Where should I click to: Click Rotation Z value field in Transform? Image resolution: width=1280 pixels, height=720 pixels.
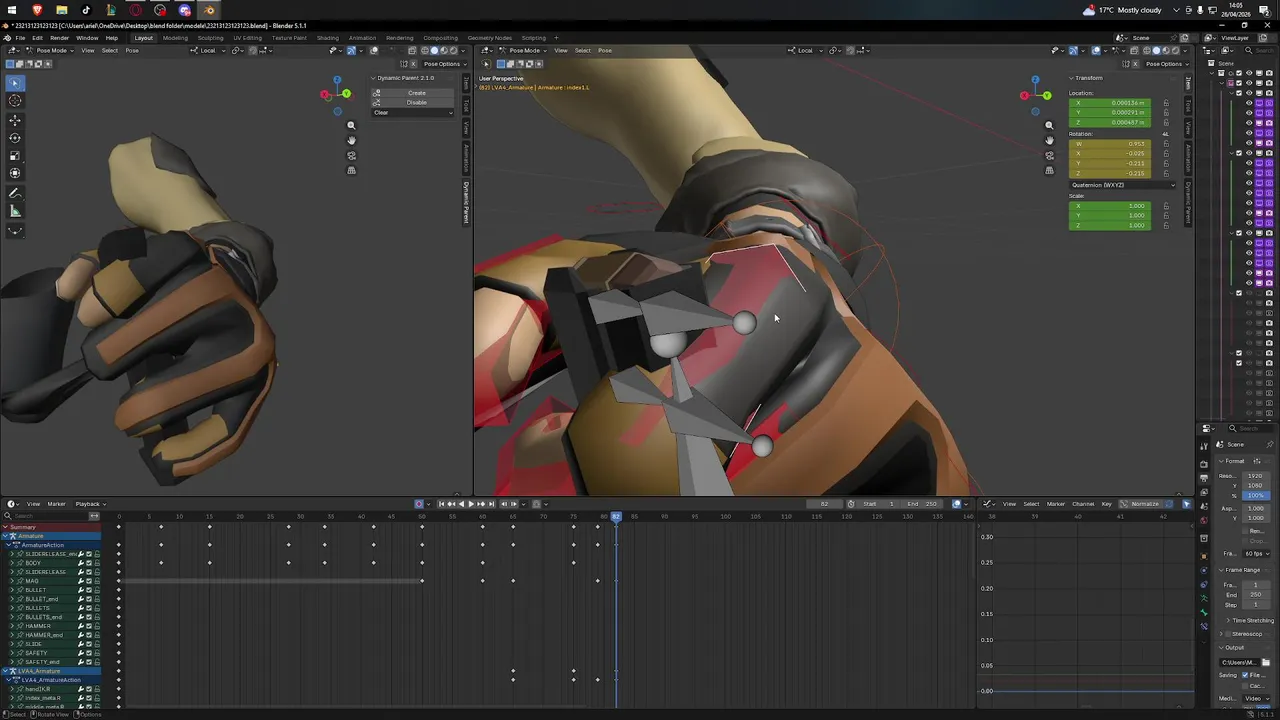1110,173
